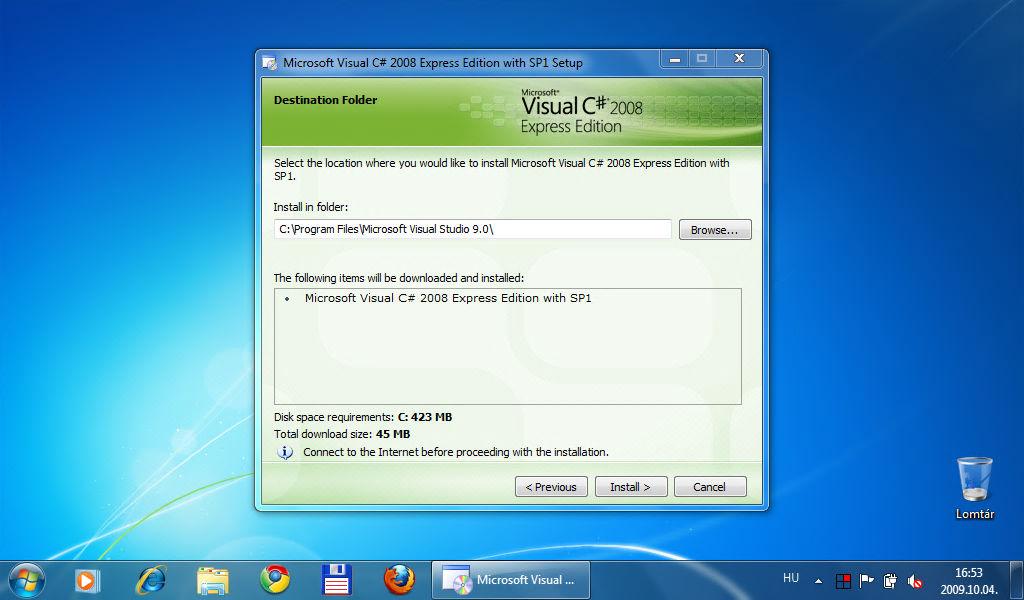Click the power plug tray icon
Viewport: 1024px width, 600px height.
890,580
